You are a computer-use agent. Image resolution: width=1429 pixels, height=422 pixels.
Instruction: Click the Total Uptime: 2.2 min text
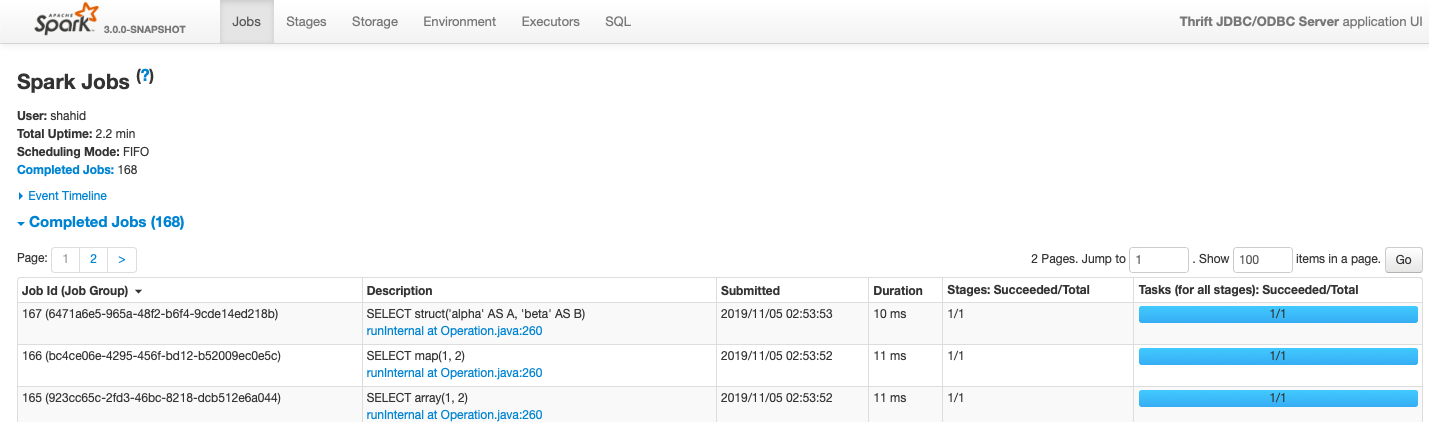[76, 134]
